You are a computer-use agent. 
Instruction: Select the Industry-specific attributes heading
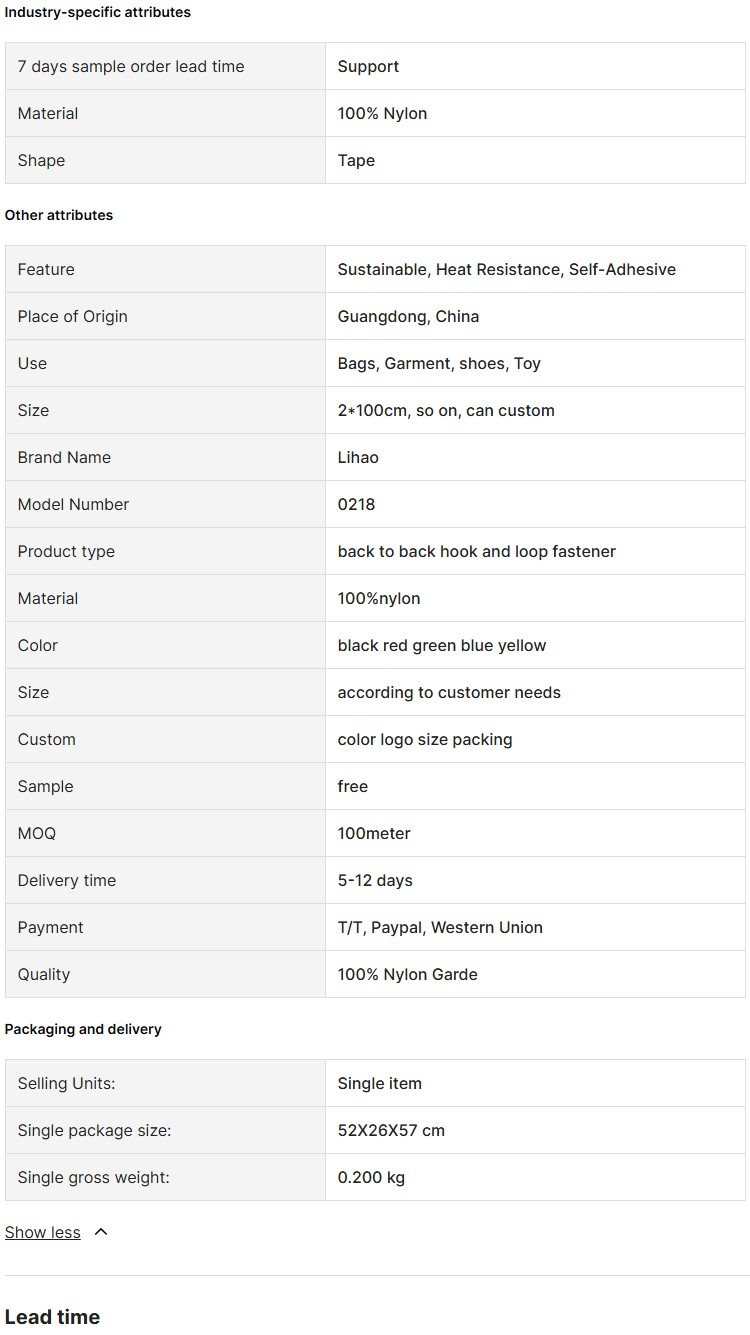coord(98,12)
